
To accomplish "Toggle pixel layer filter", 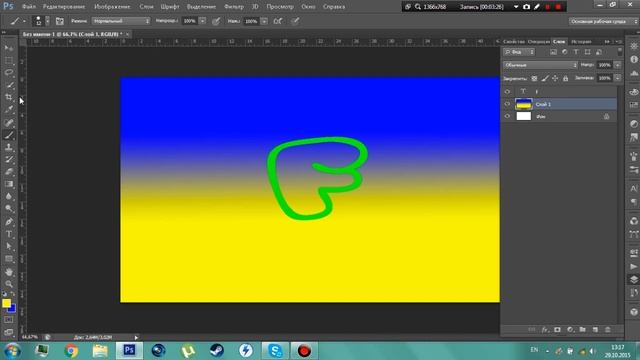I will click(553, 52).
